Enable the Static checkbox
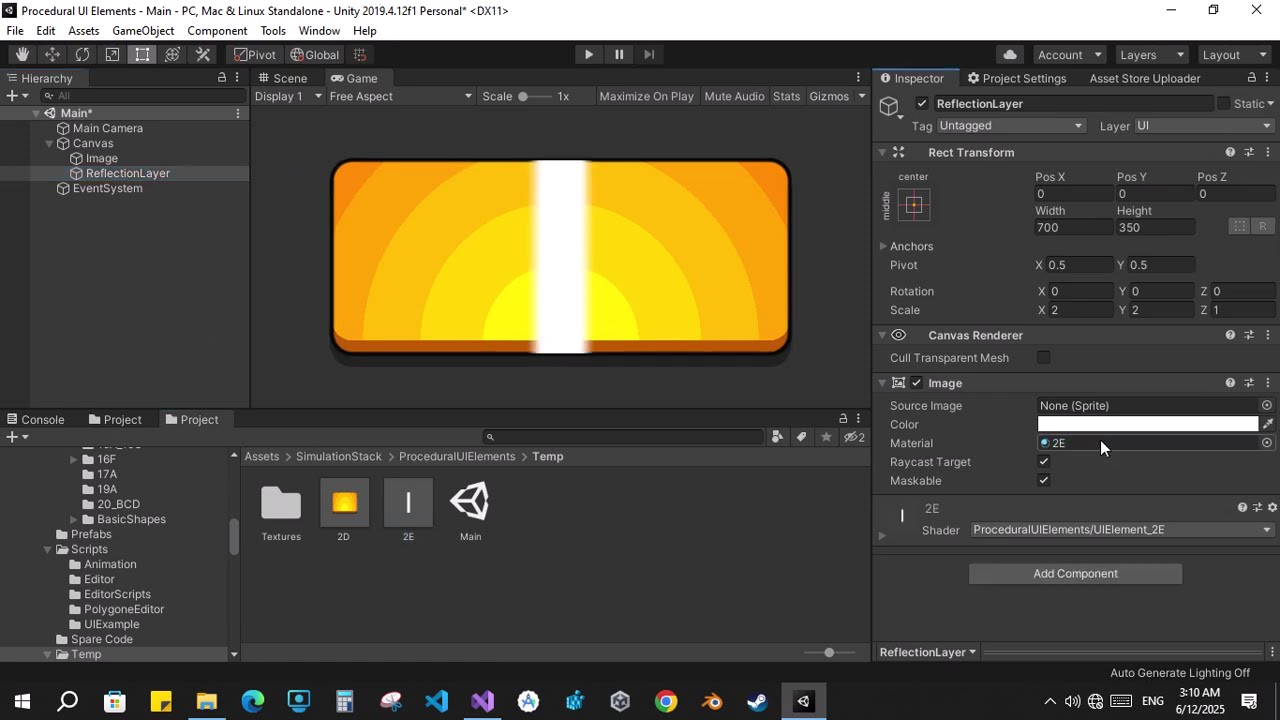Screen dimensions: 1280x720 pyautogui.click(x=1223, y=104)
